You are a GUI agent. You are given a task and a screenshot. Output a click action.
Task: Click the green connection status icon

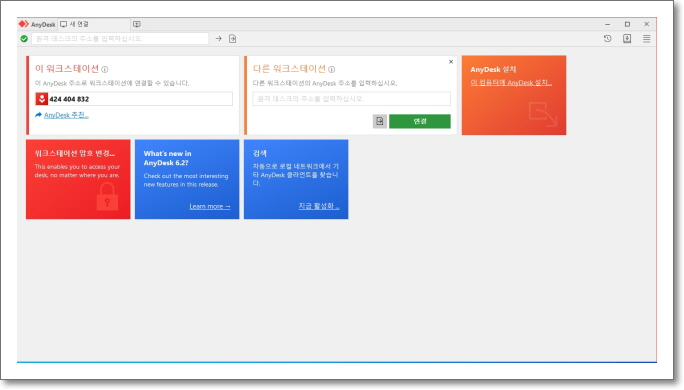pyautogui.click(x=24, y=39)
